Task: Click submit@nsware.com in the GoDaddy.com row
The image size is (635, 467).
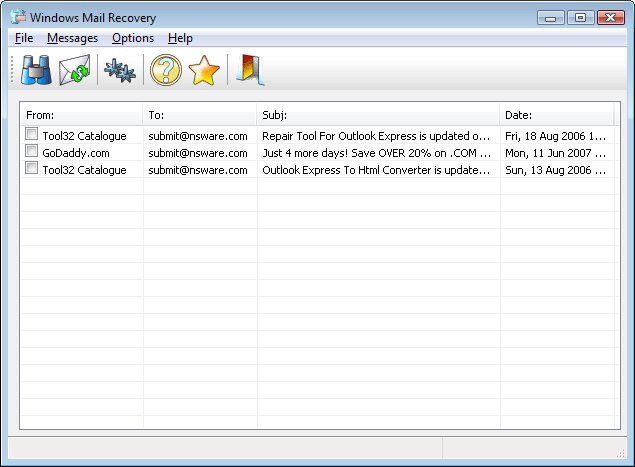Action: click(198, 153)
